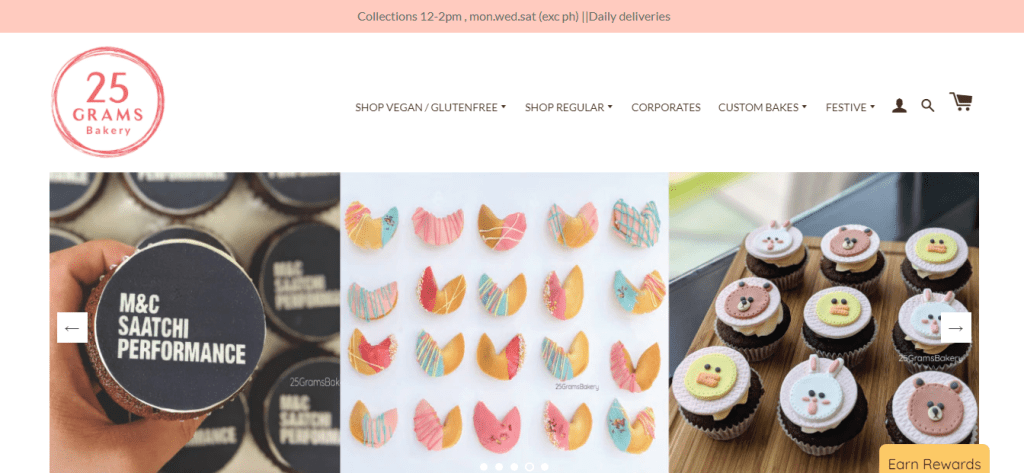This screenshot has height=473, width=1024.
Task: Open the Custom Bakes dropdown
Action: pyautogui.click(x=762, y=107)
